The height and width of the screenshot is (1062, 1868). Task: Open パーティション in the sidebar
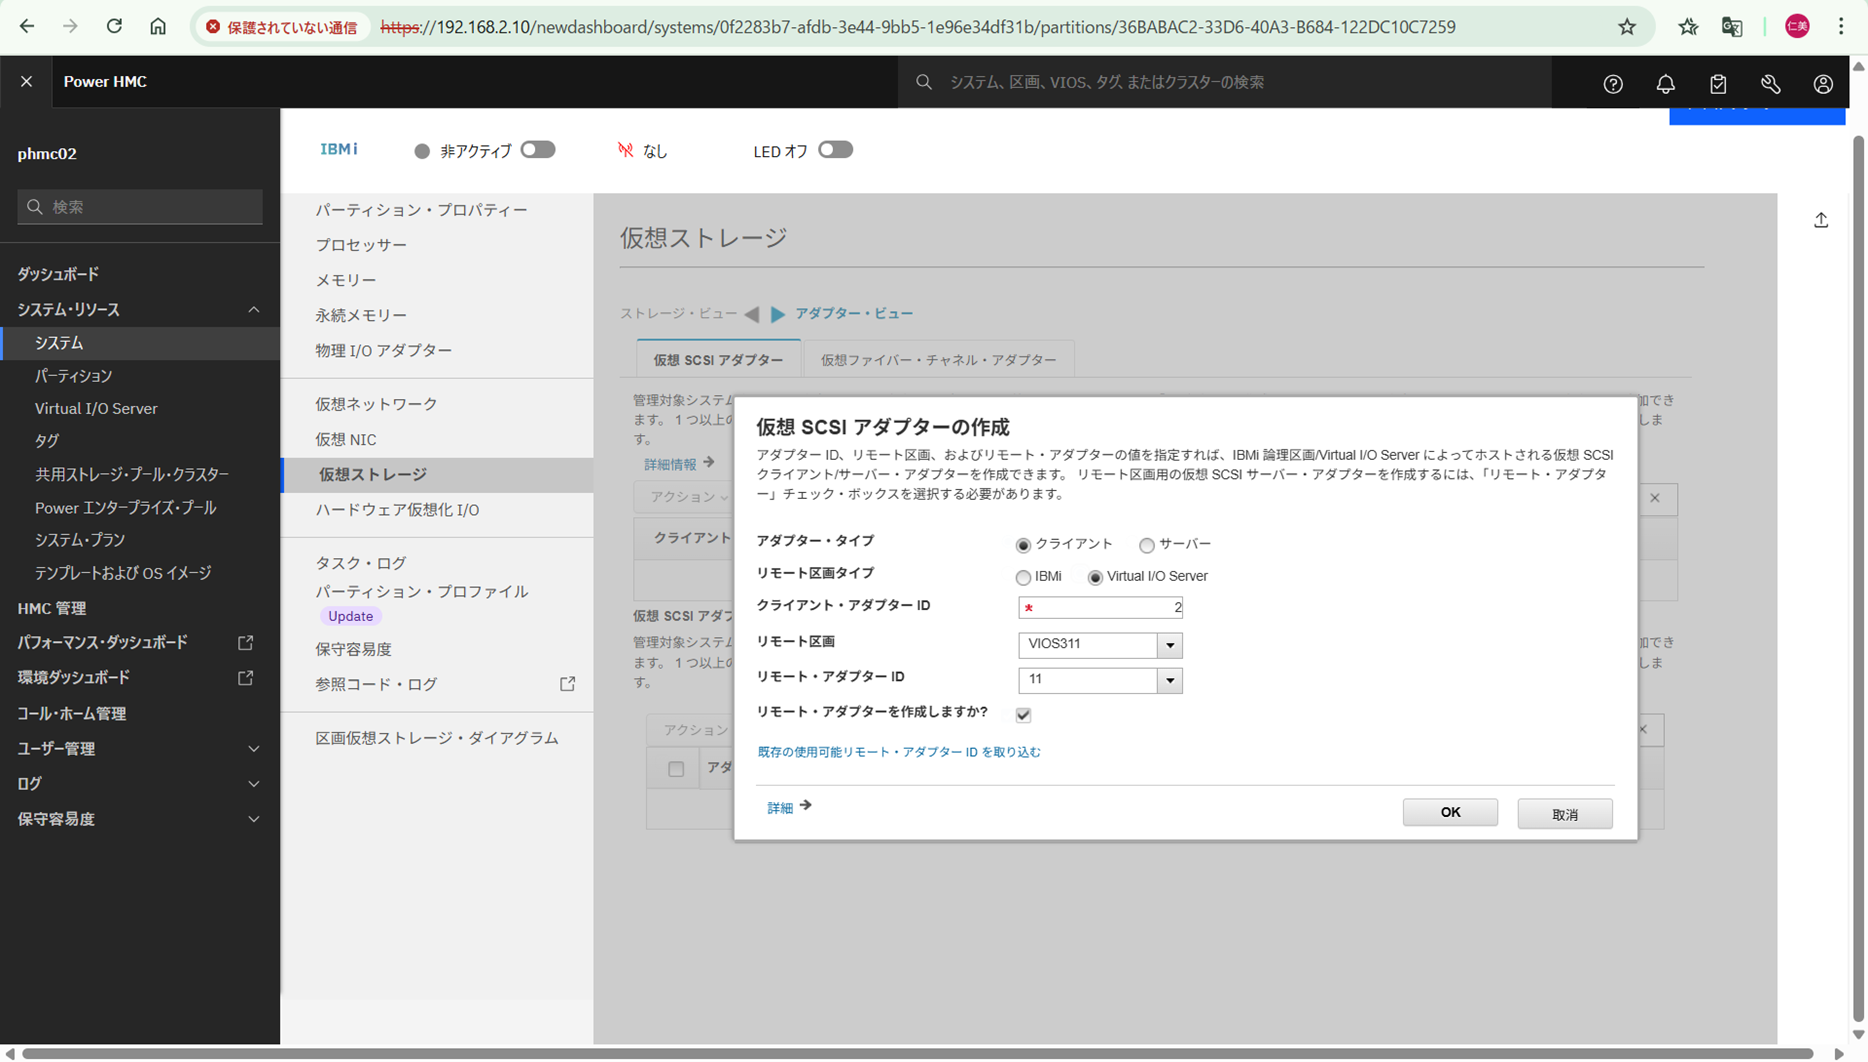73,376
